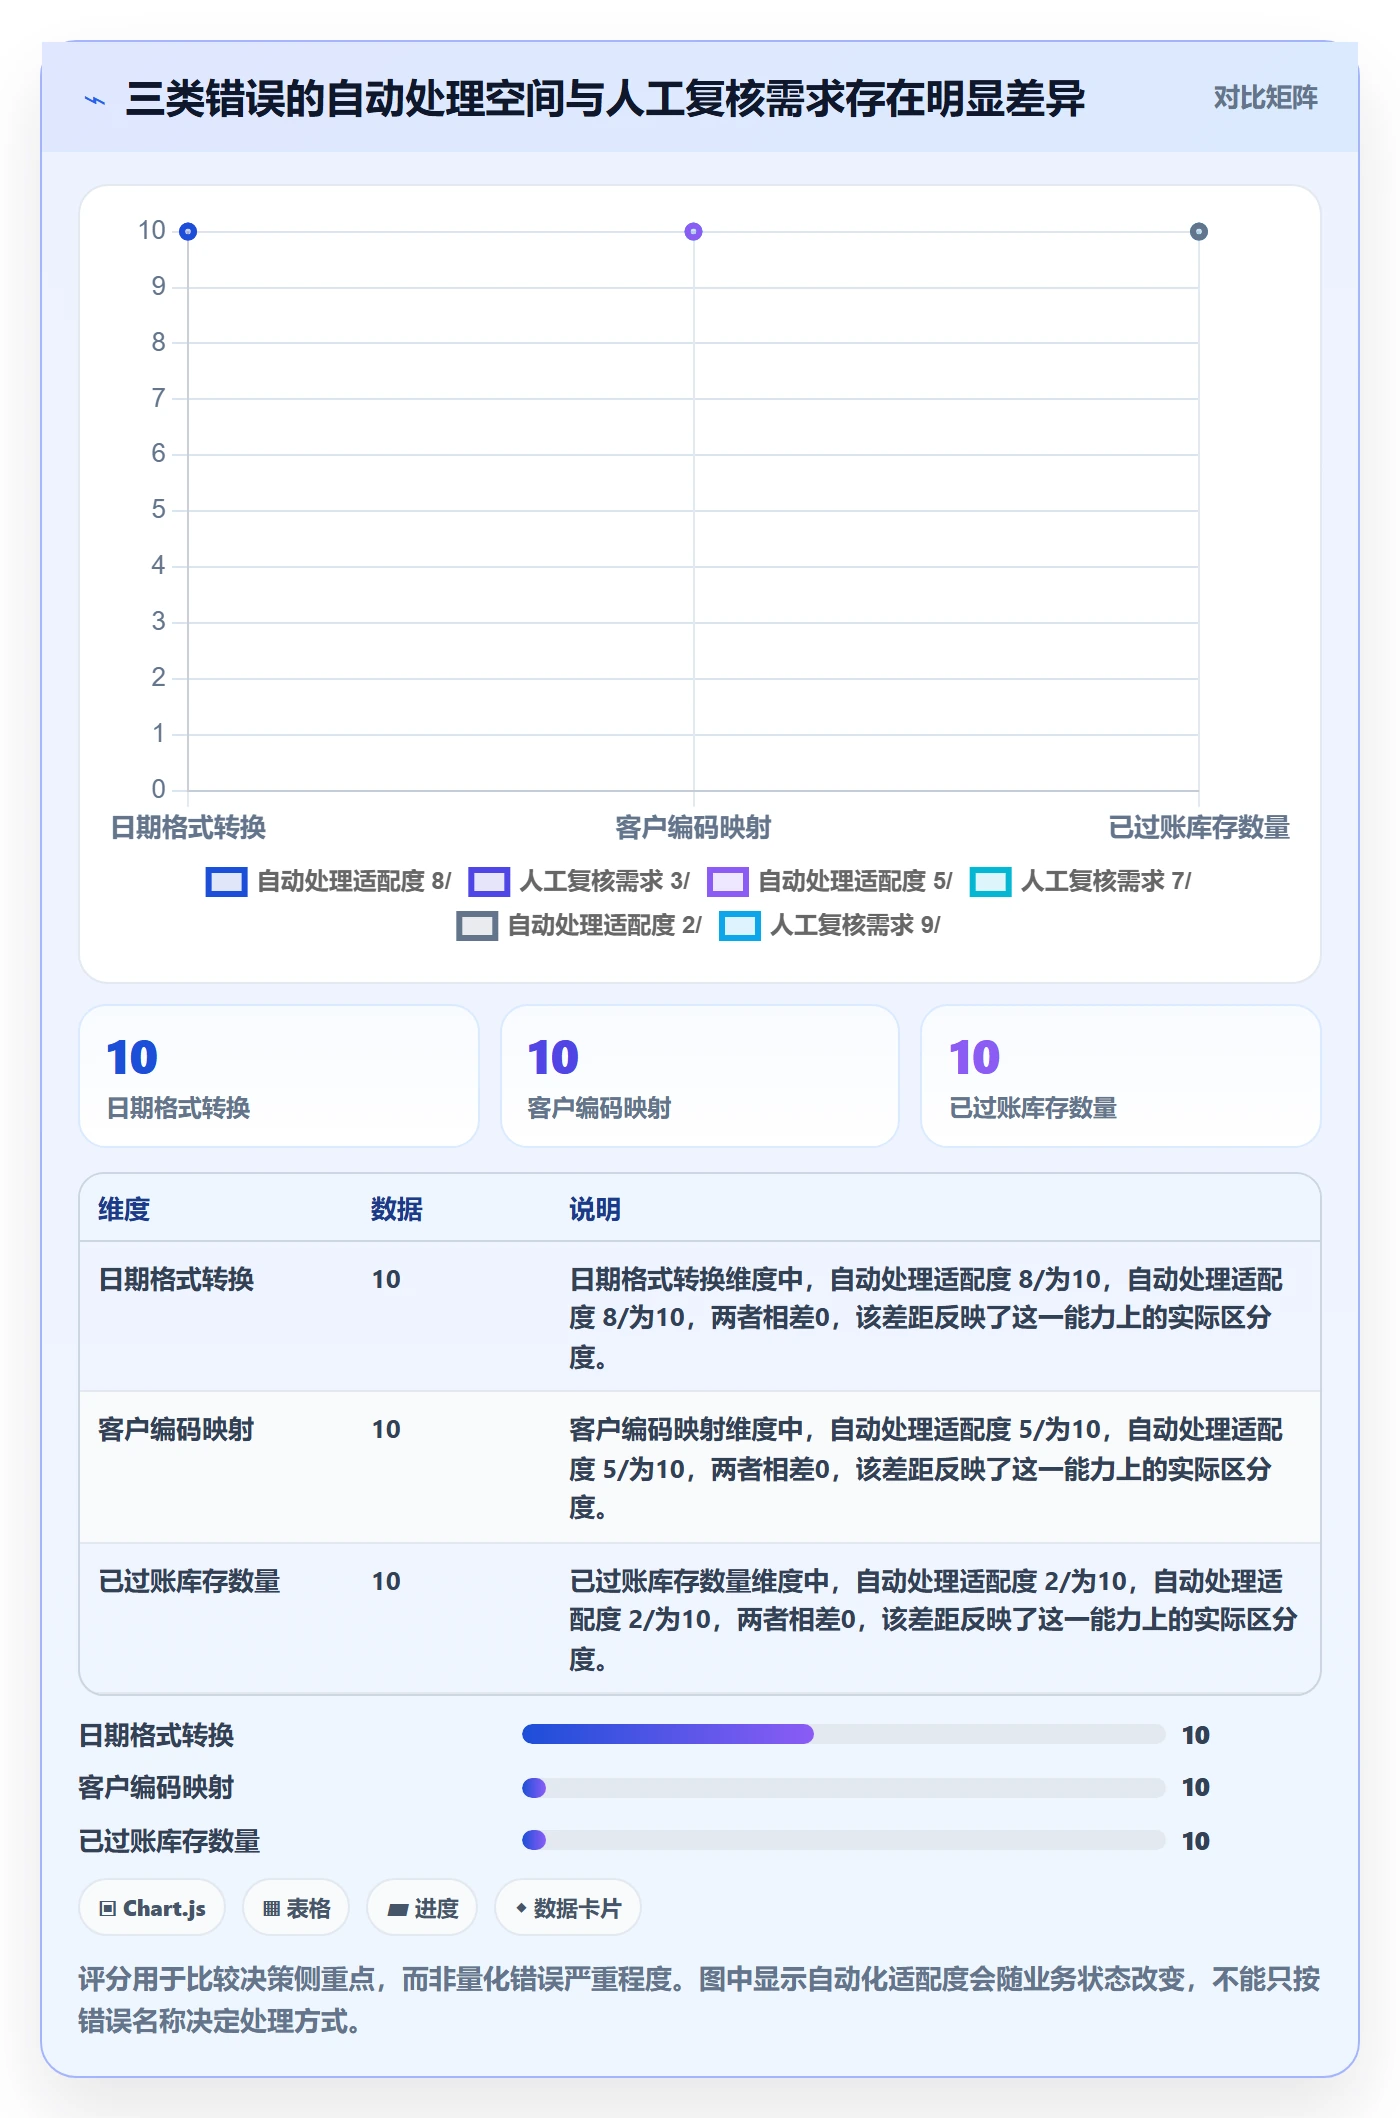The width and height of the screenshot is (1400, 2118).
Task: Click the 说明 column header
Action: pos(595,1210)
